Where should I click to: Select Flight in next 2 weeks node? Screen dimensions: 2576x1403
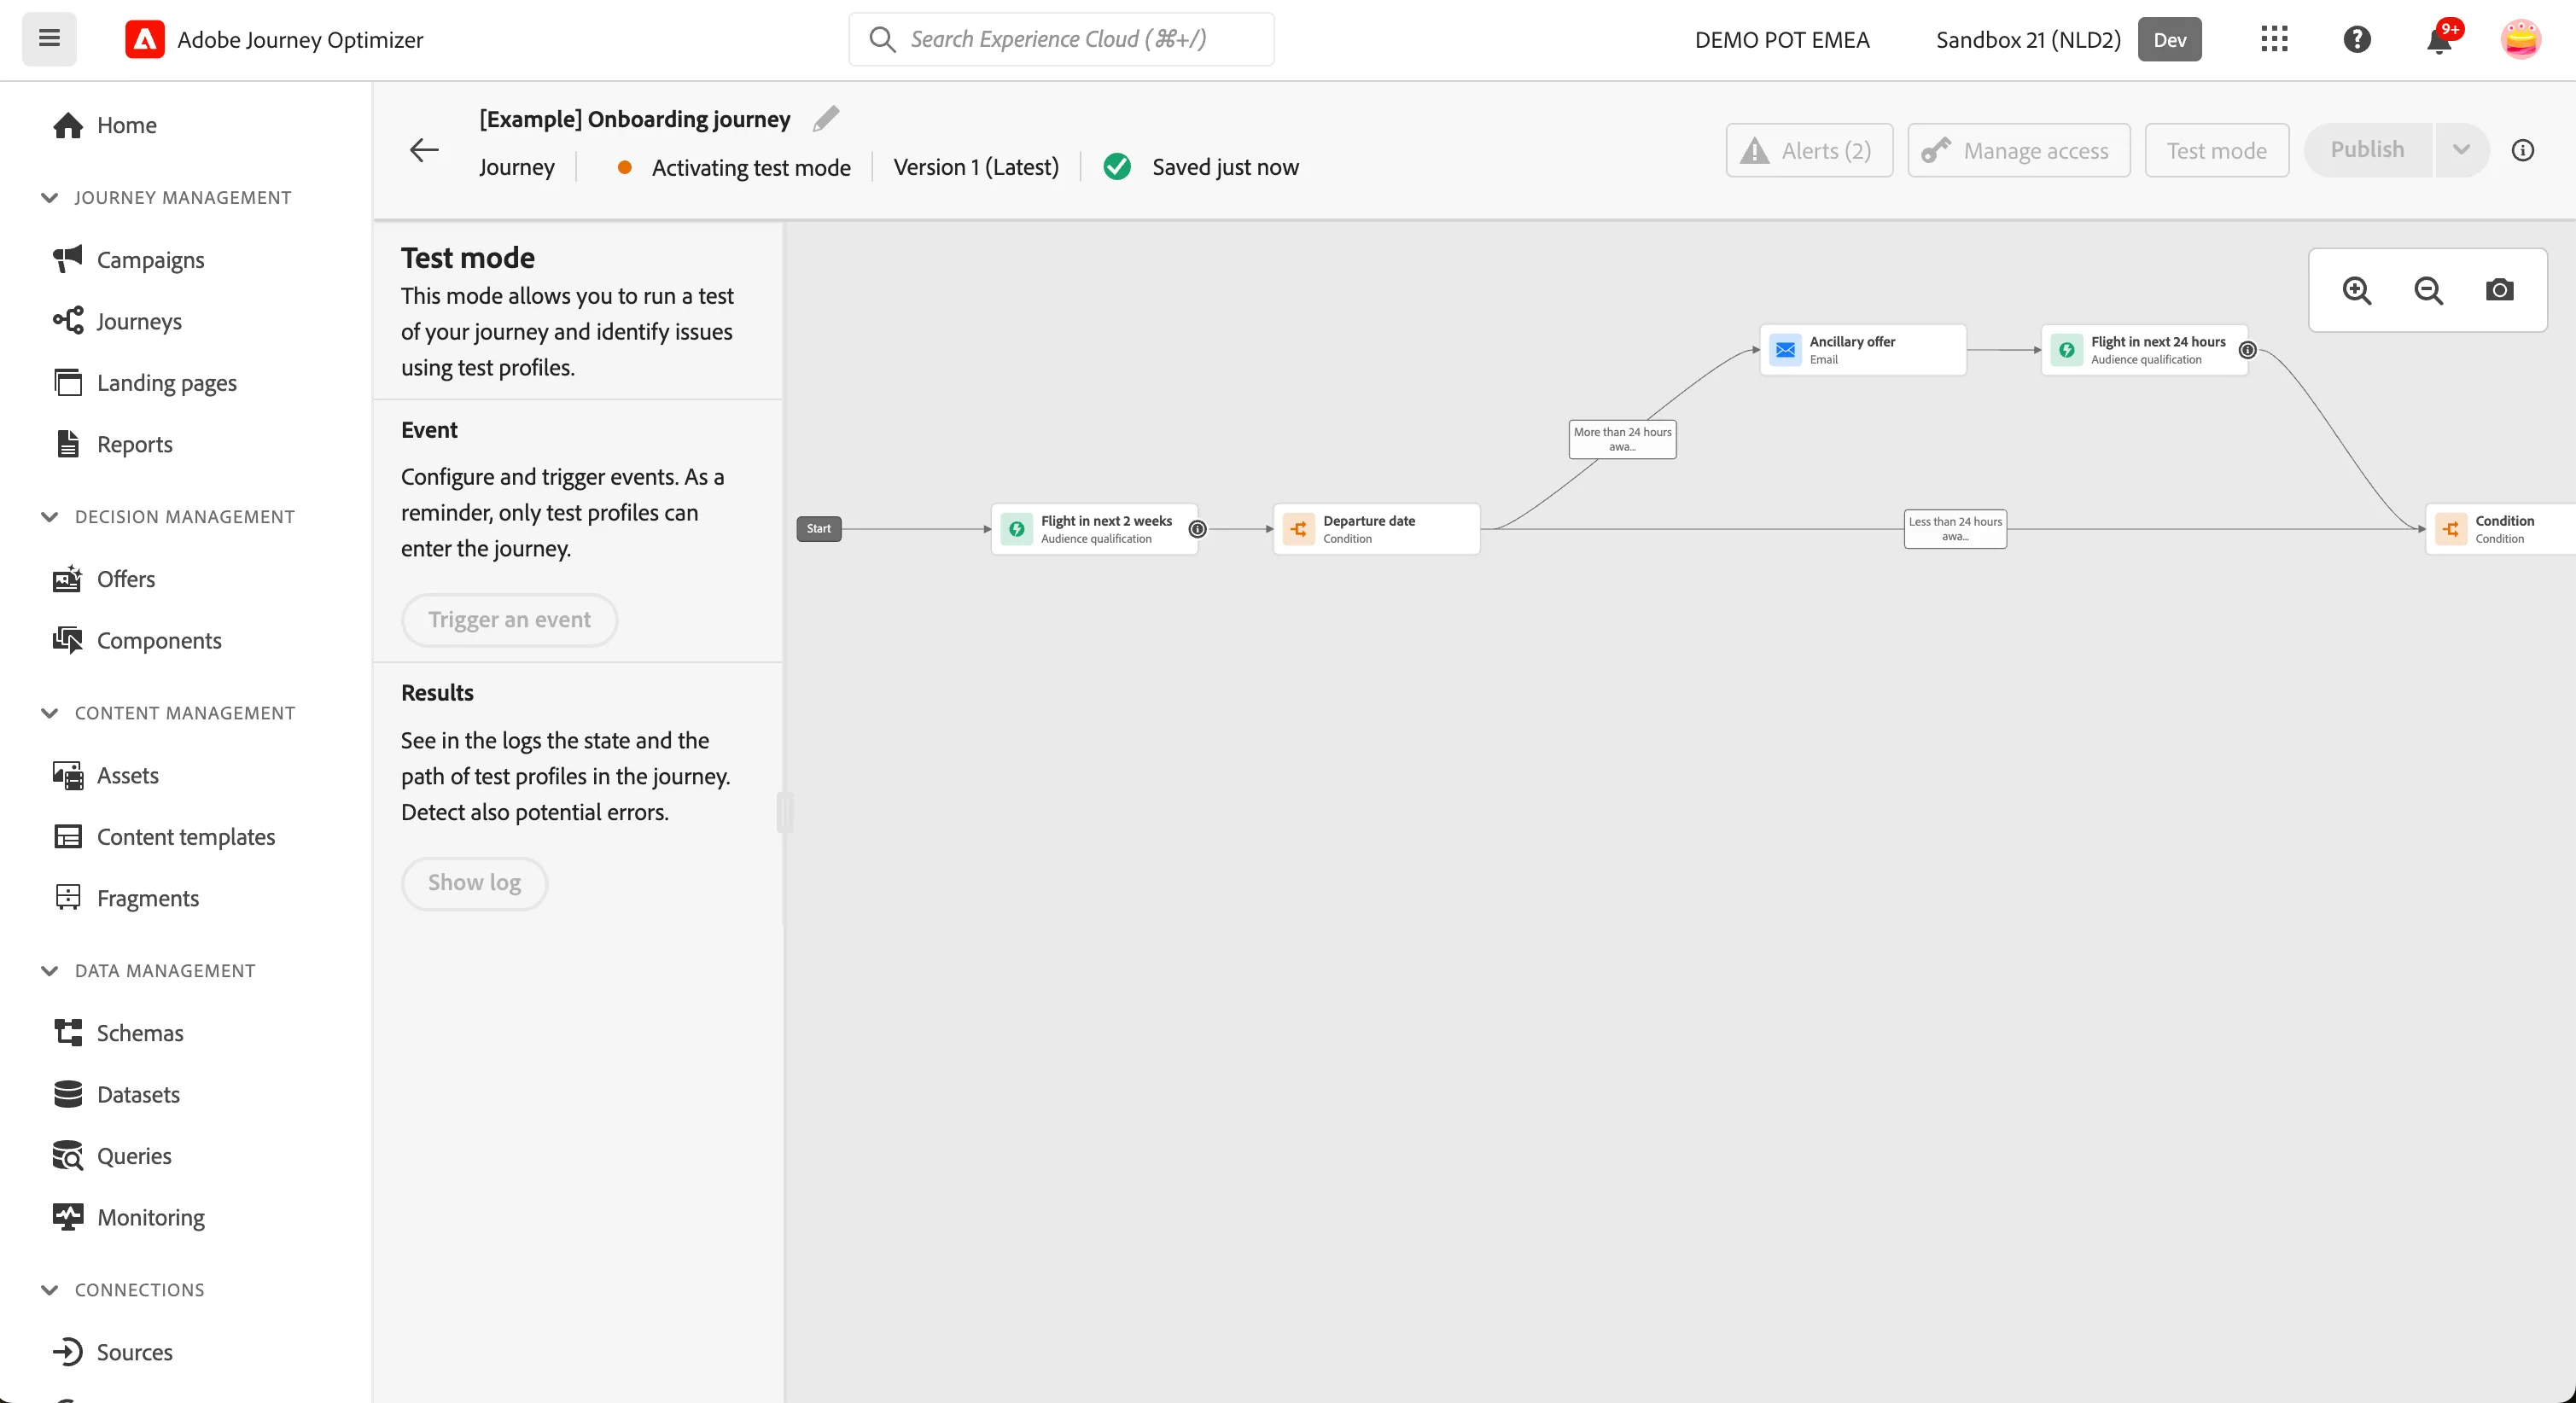pyautogui.click(x=1094, y=529)
